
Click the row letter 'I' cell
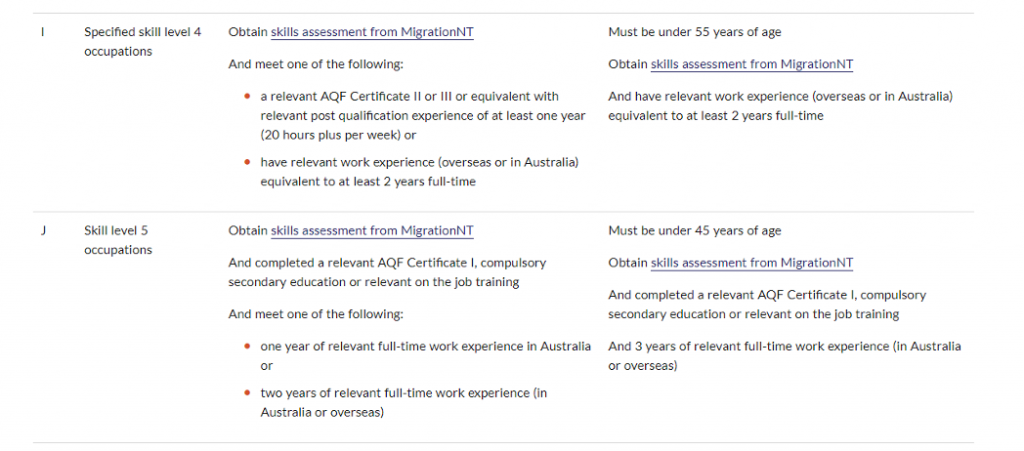coord(42,32)
